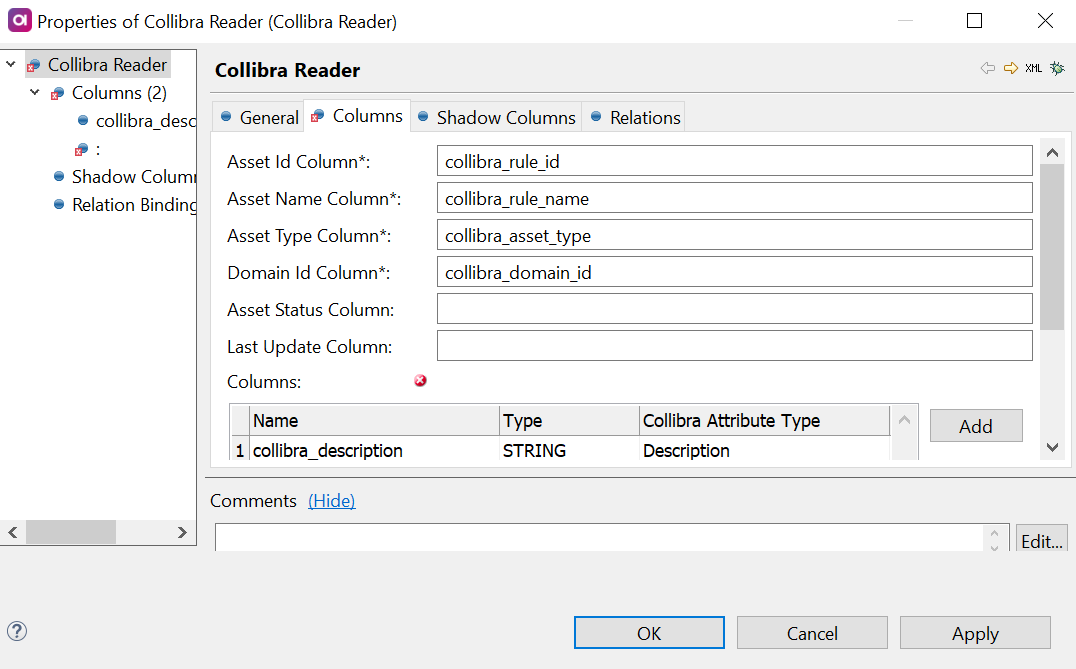
Task: Collapse the Collibra Reader tree node
Action: coord(10,64)
